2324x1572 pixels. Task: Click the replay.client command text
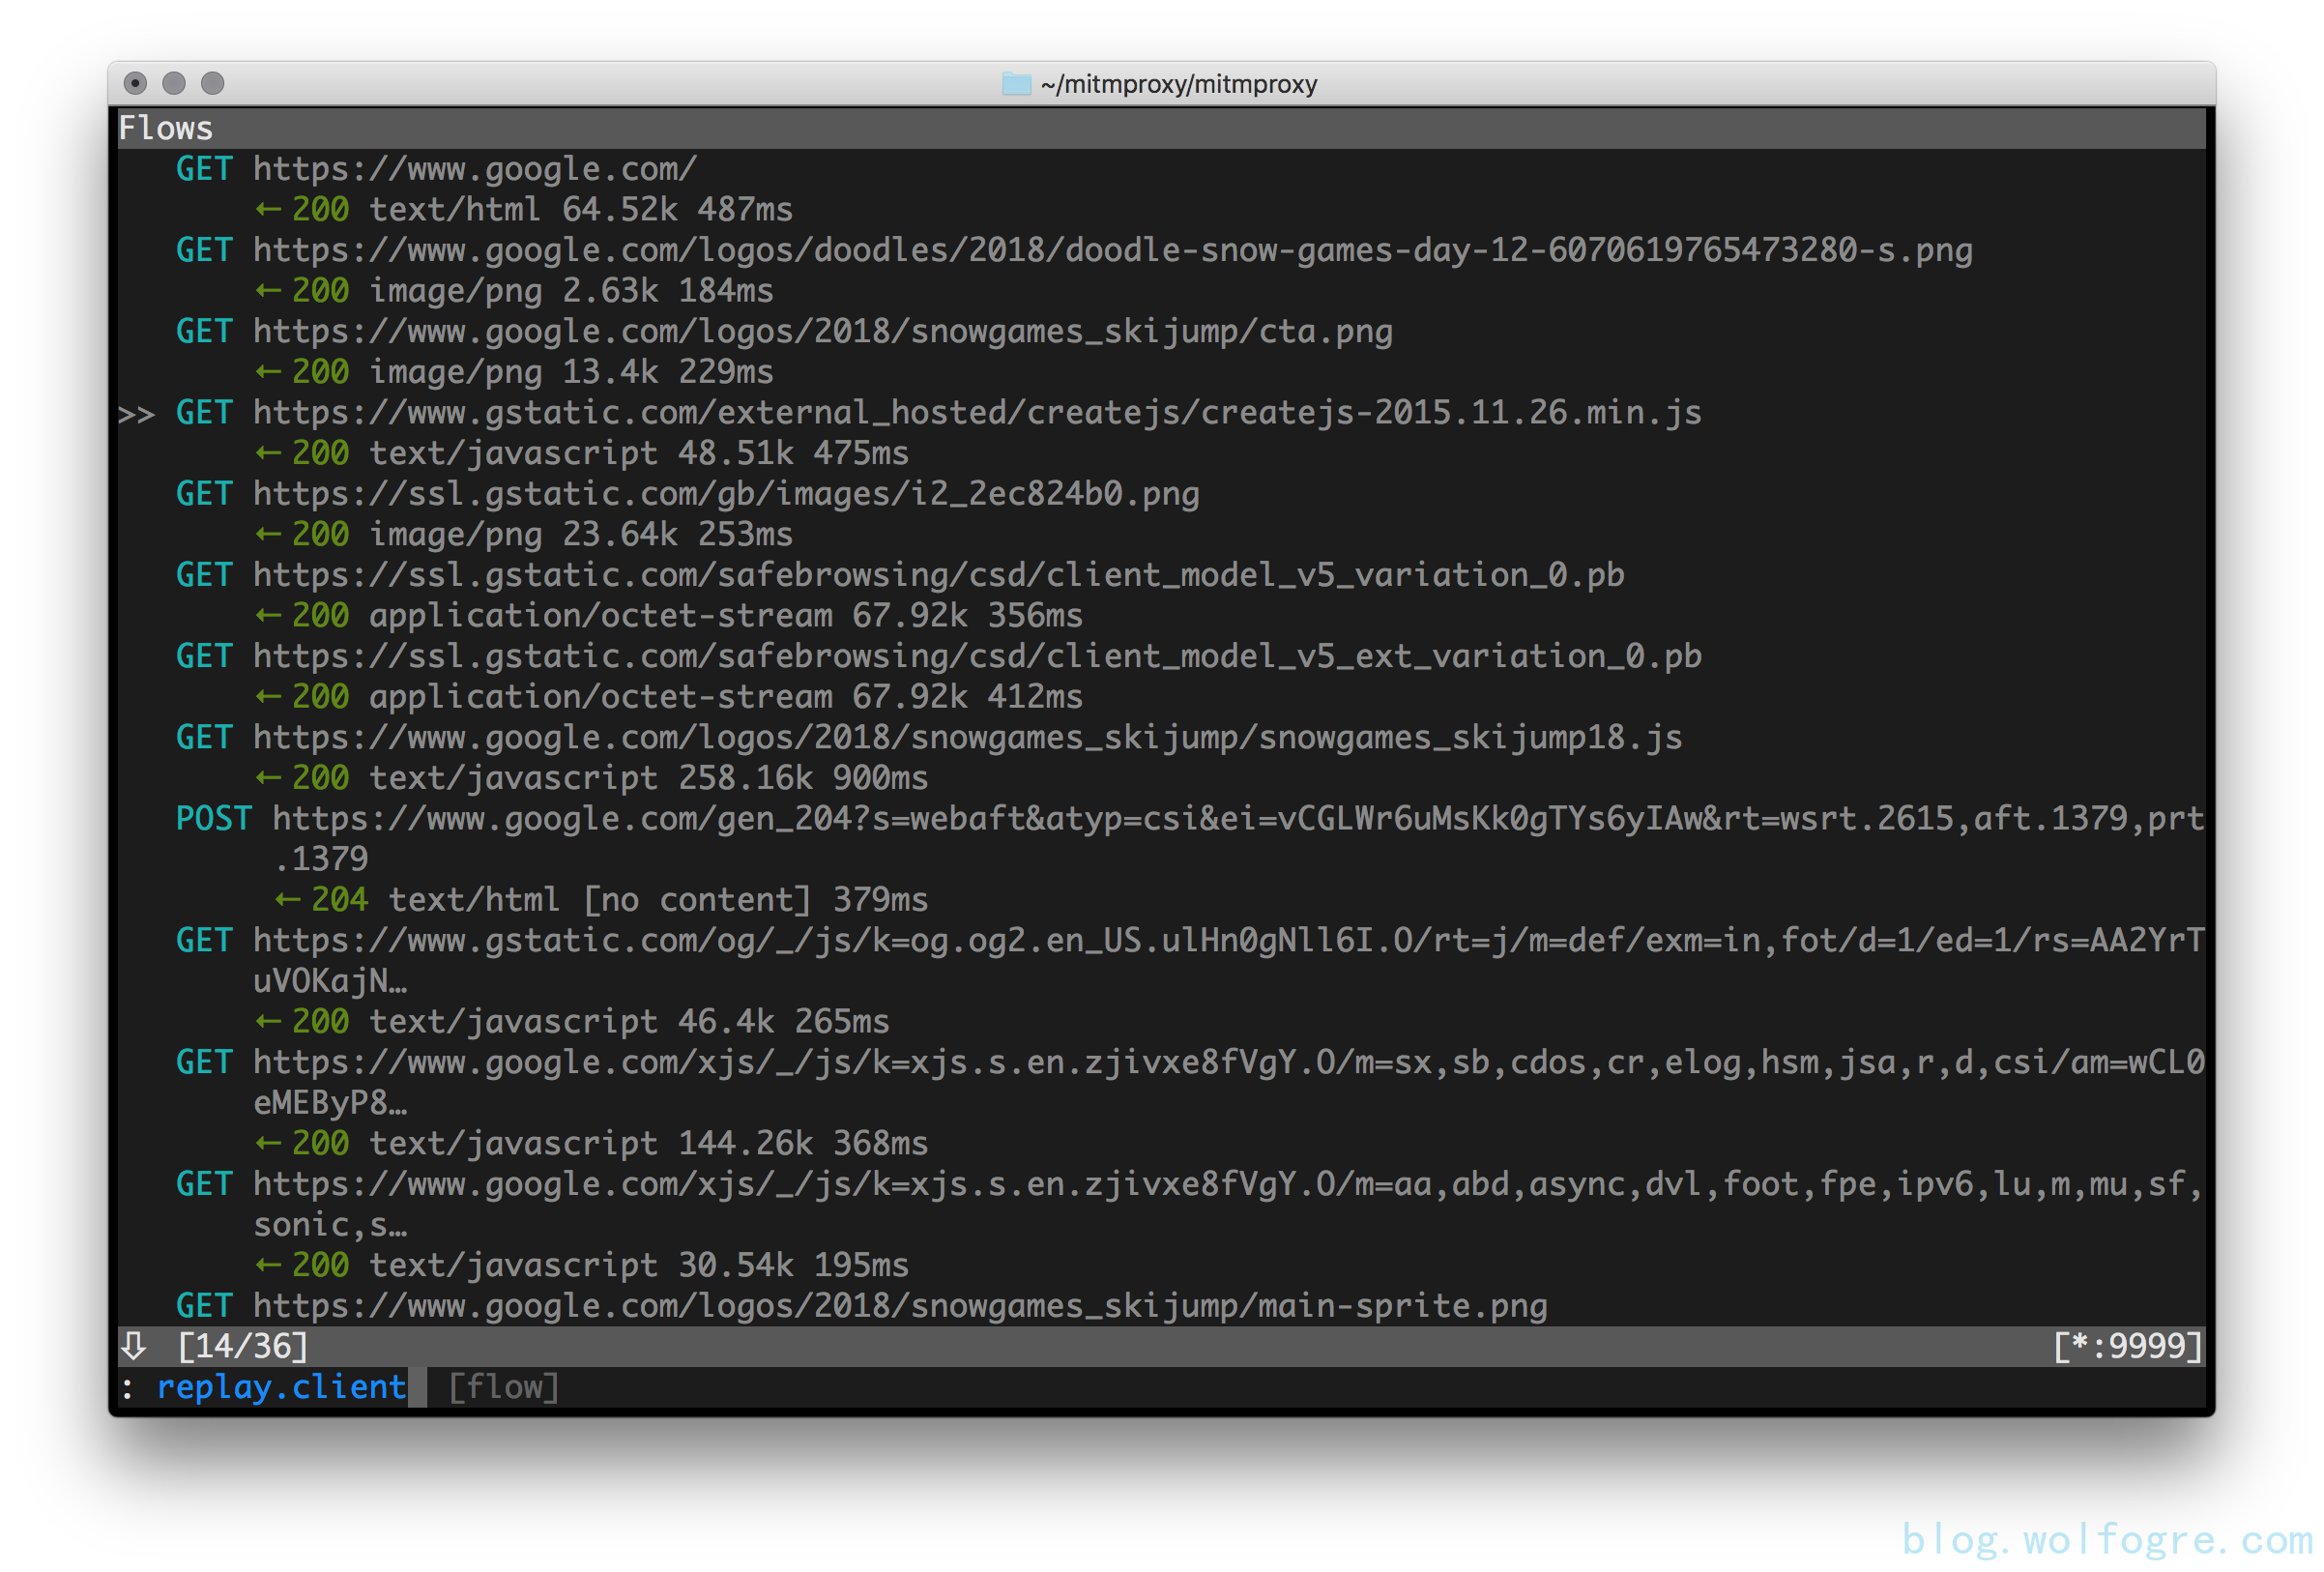[x=281, y=1387]
